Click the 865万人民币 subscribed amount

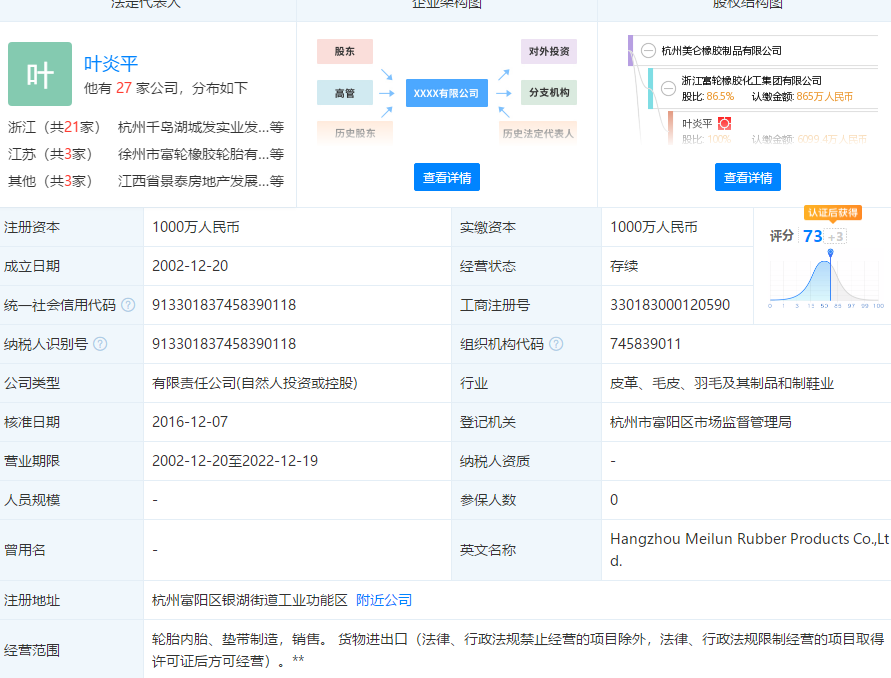tap(825, 97)
